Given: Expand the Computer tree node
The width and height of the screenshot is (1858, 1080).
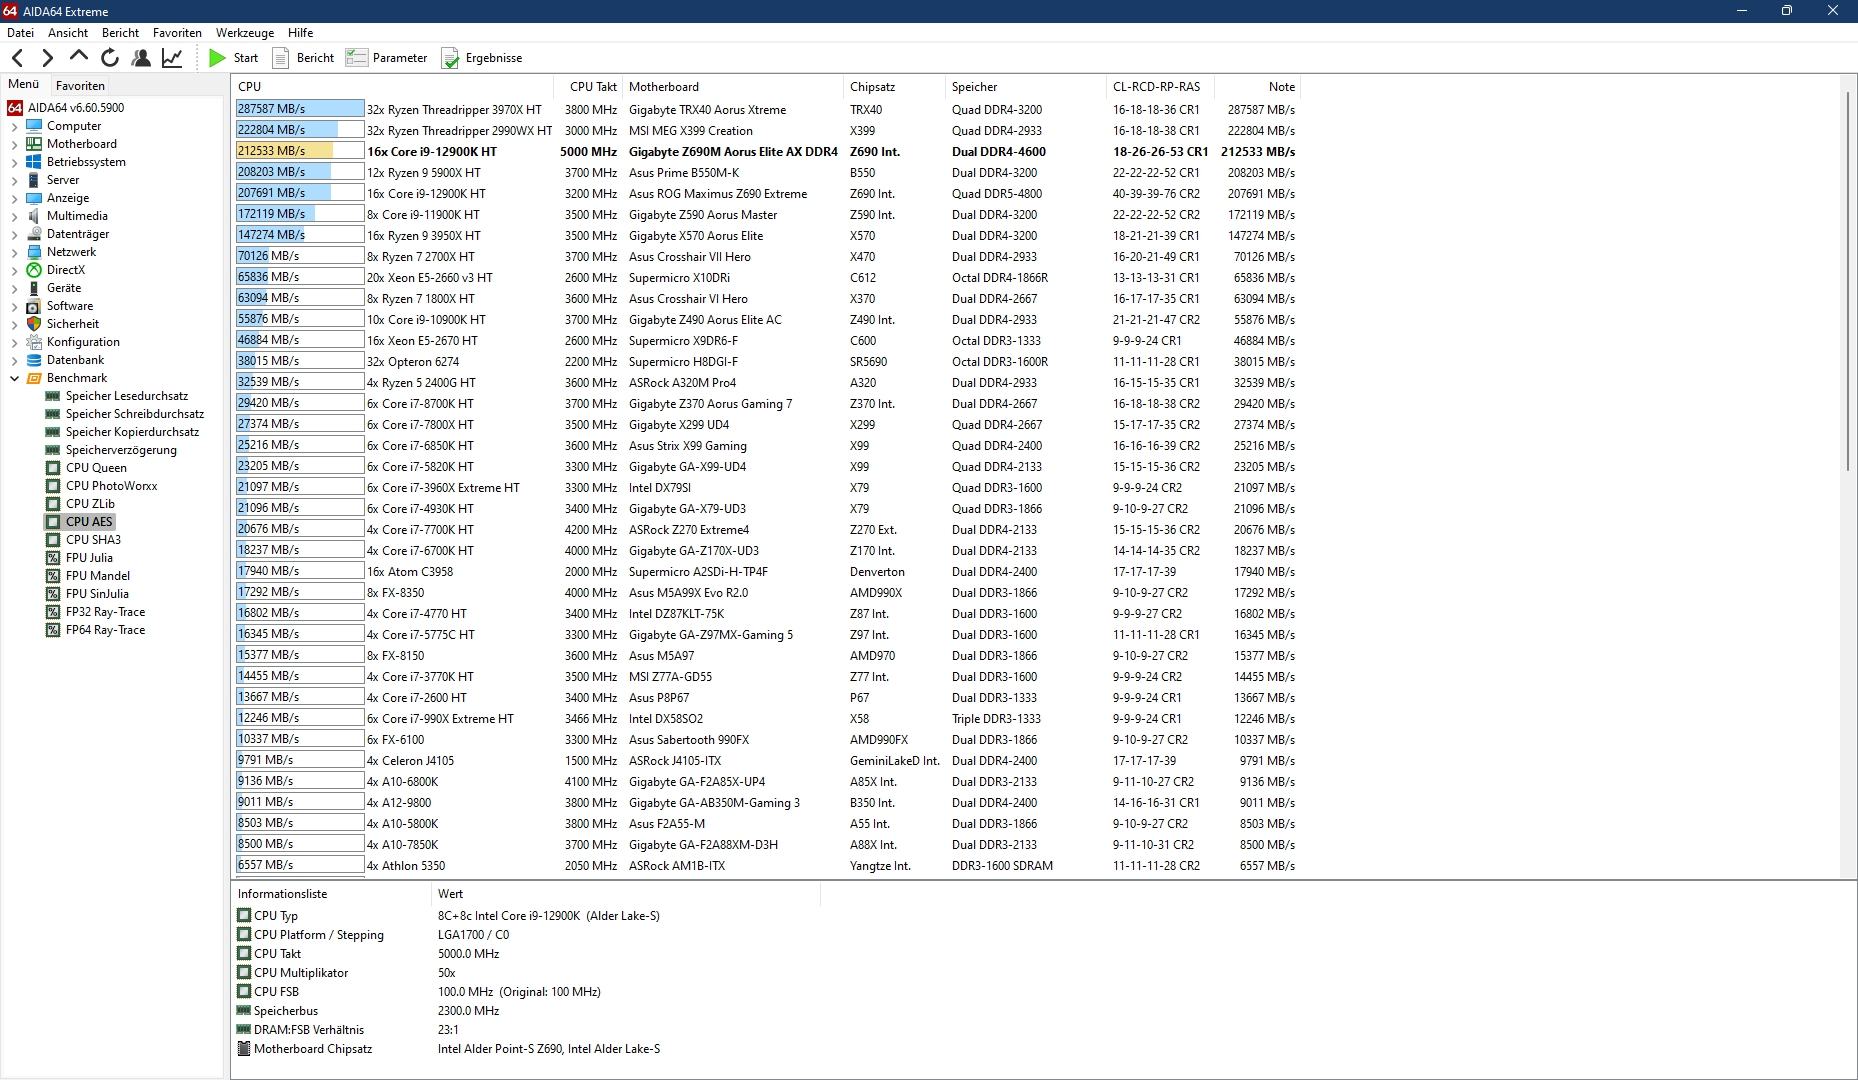Looking at the screenshot, I should 14,126.
